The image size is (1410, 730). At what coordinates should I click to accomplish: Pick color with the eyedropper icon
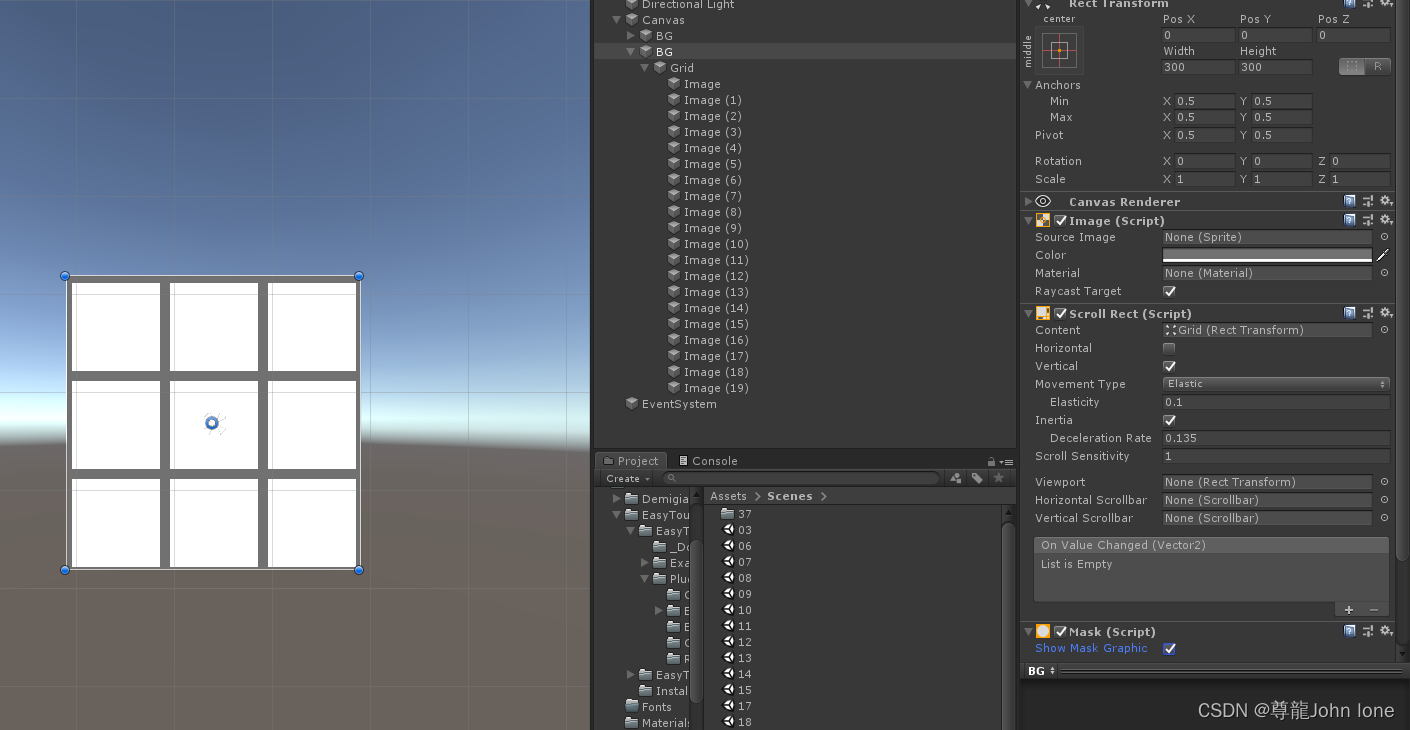(x=1383, y=255)
